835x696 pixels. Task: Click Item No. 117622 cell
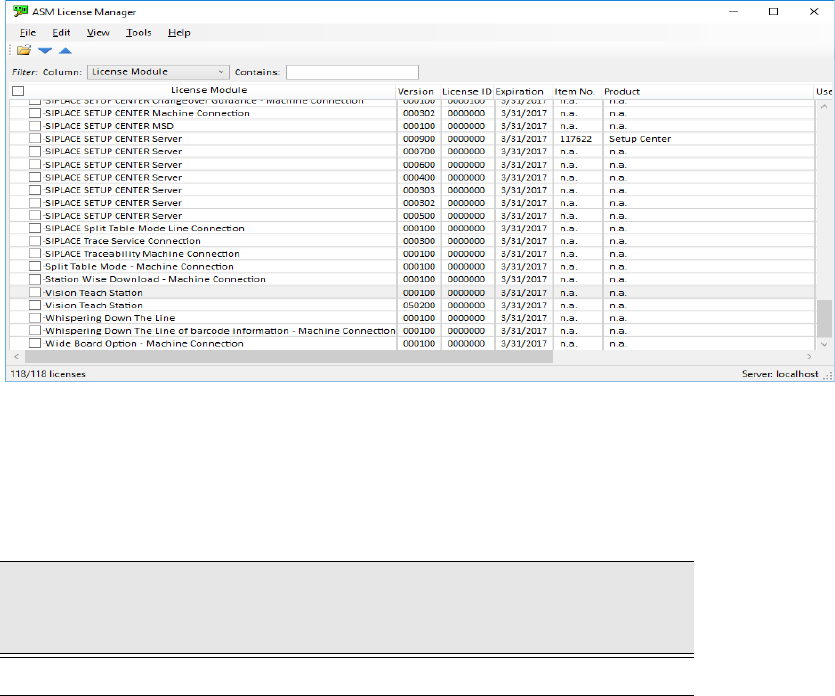click(x=576, y=139)
